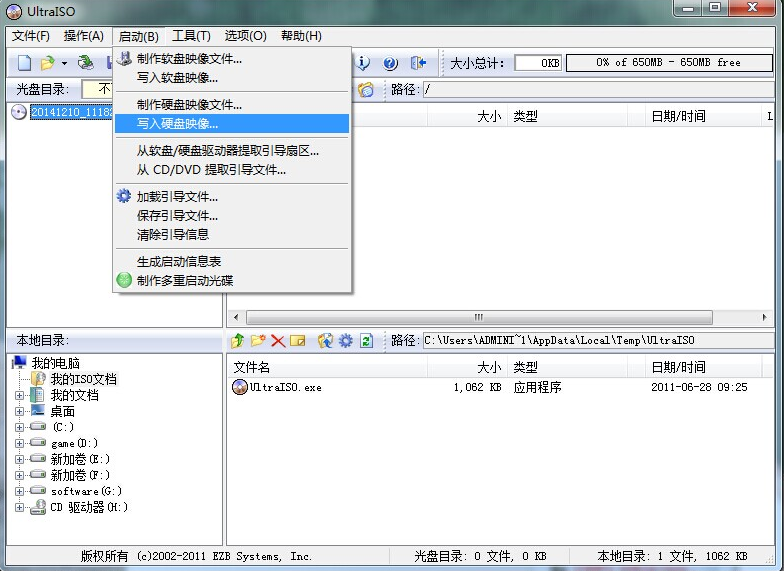The image size is (784, 571).
Task: Click the right arrow of horizontal scrollbar
Action: tap(764, 318)
